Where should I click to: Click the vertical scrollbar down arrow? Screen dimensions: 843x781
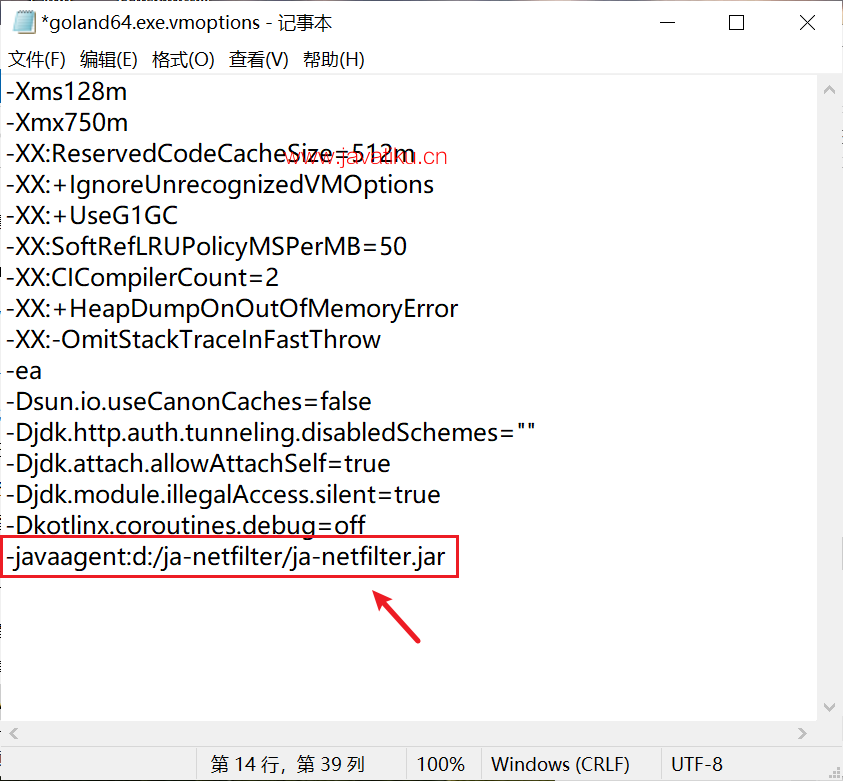[829, 707]
